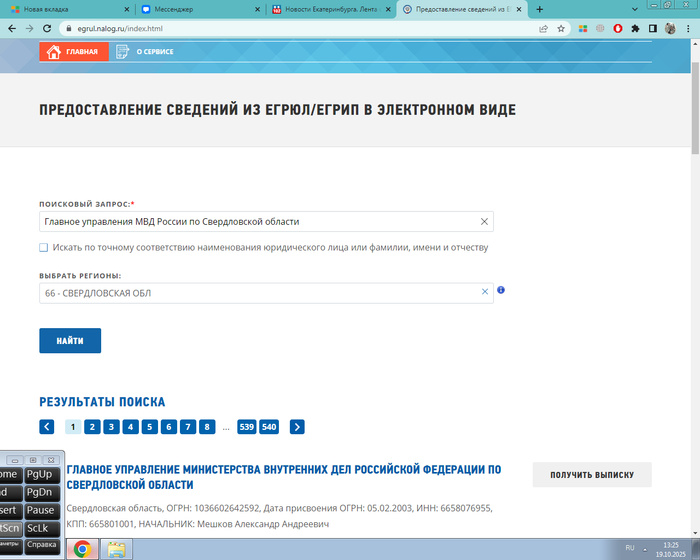Clear the selected region 66 with X

pos(485,292)
